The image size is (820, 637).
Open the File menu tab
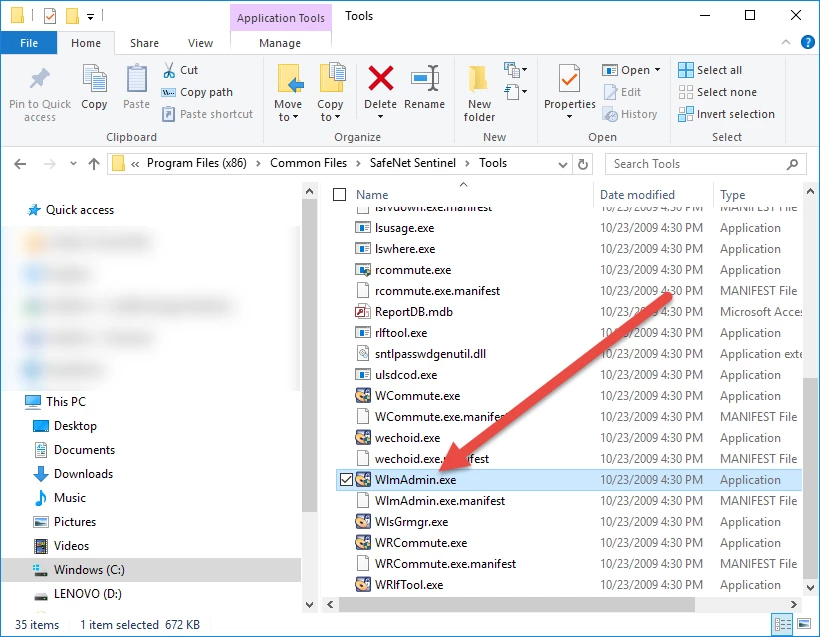pyautogui.click(x=29, y=43)
